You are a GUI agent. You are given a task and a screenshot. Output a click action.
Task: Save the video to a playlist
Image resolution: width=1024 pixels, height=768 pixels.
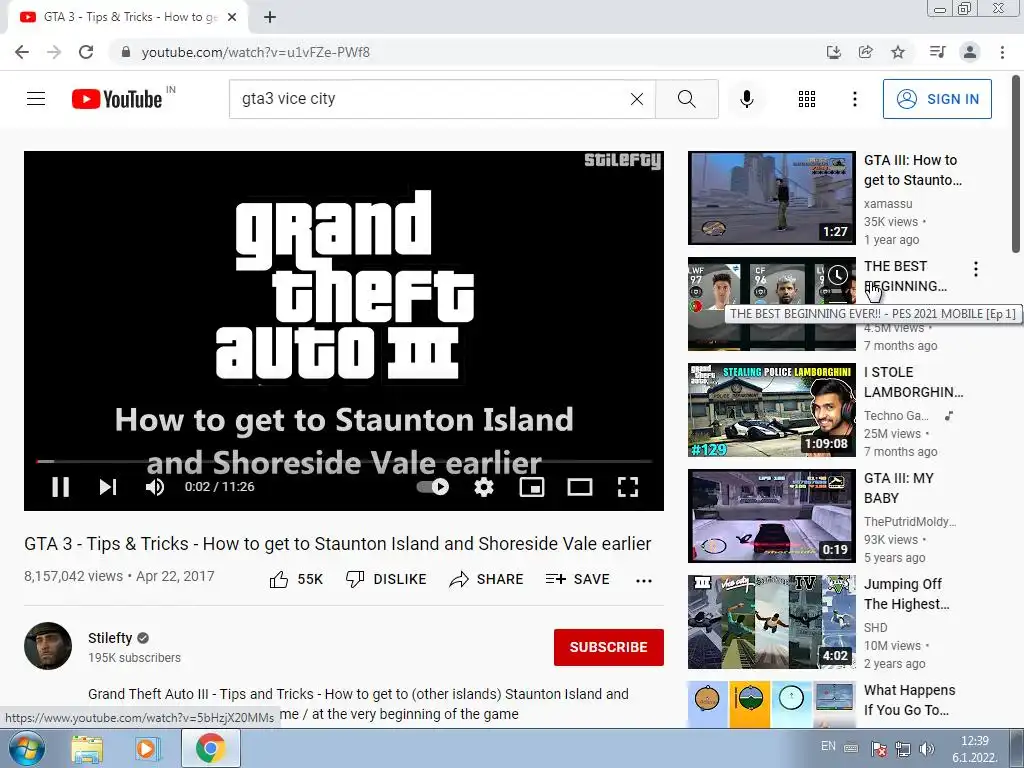coord(577,579)
